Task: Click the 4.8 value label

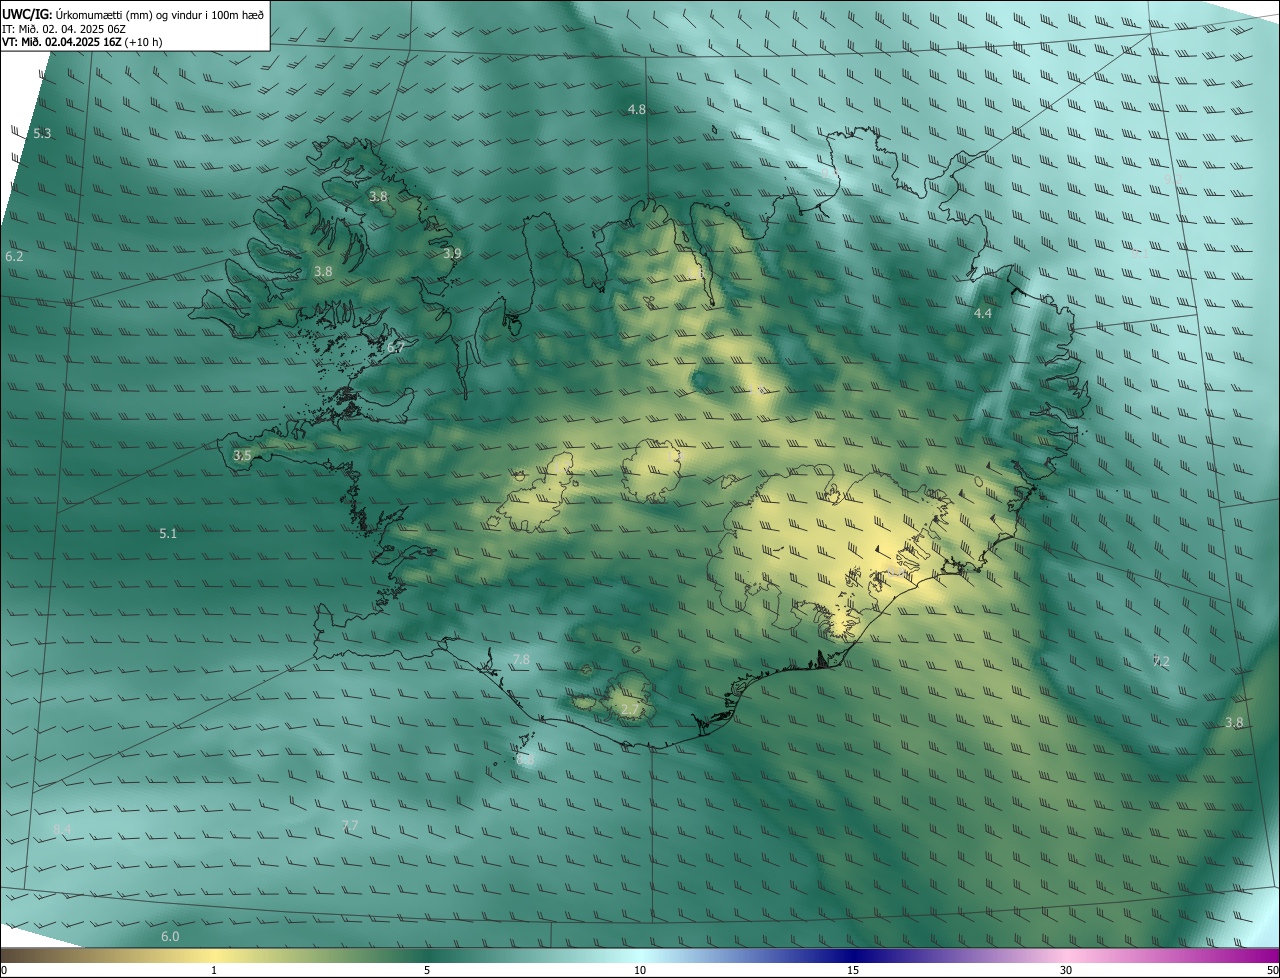Action: pos(636,109)
